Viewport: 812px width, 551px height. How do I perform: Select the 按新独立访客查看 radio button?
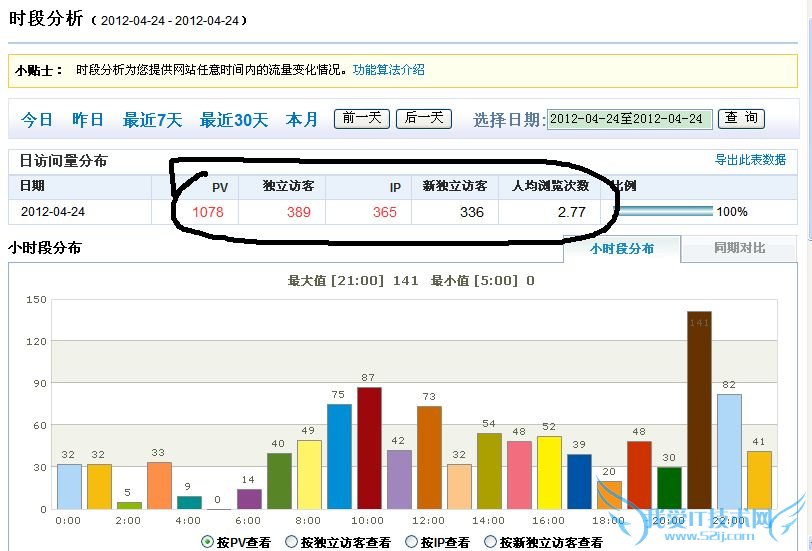coord(490,542)
